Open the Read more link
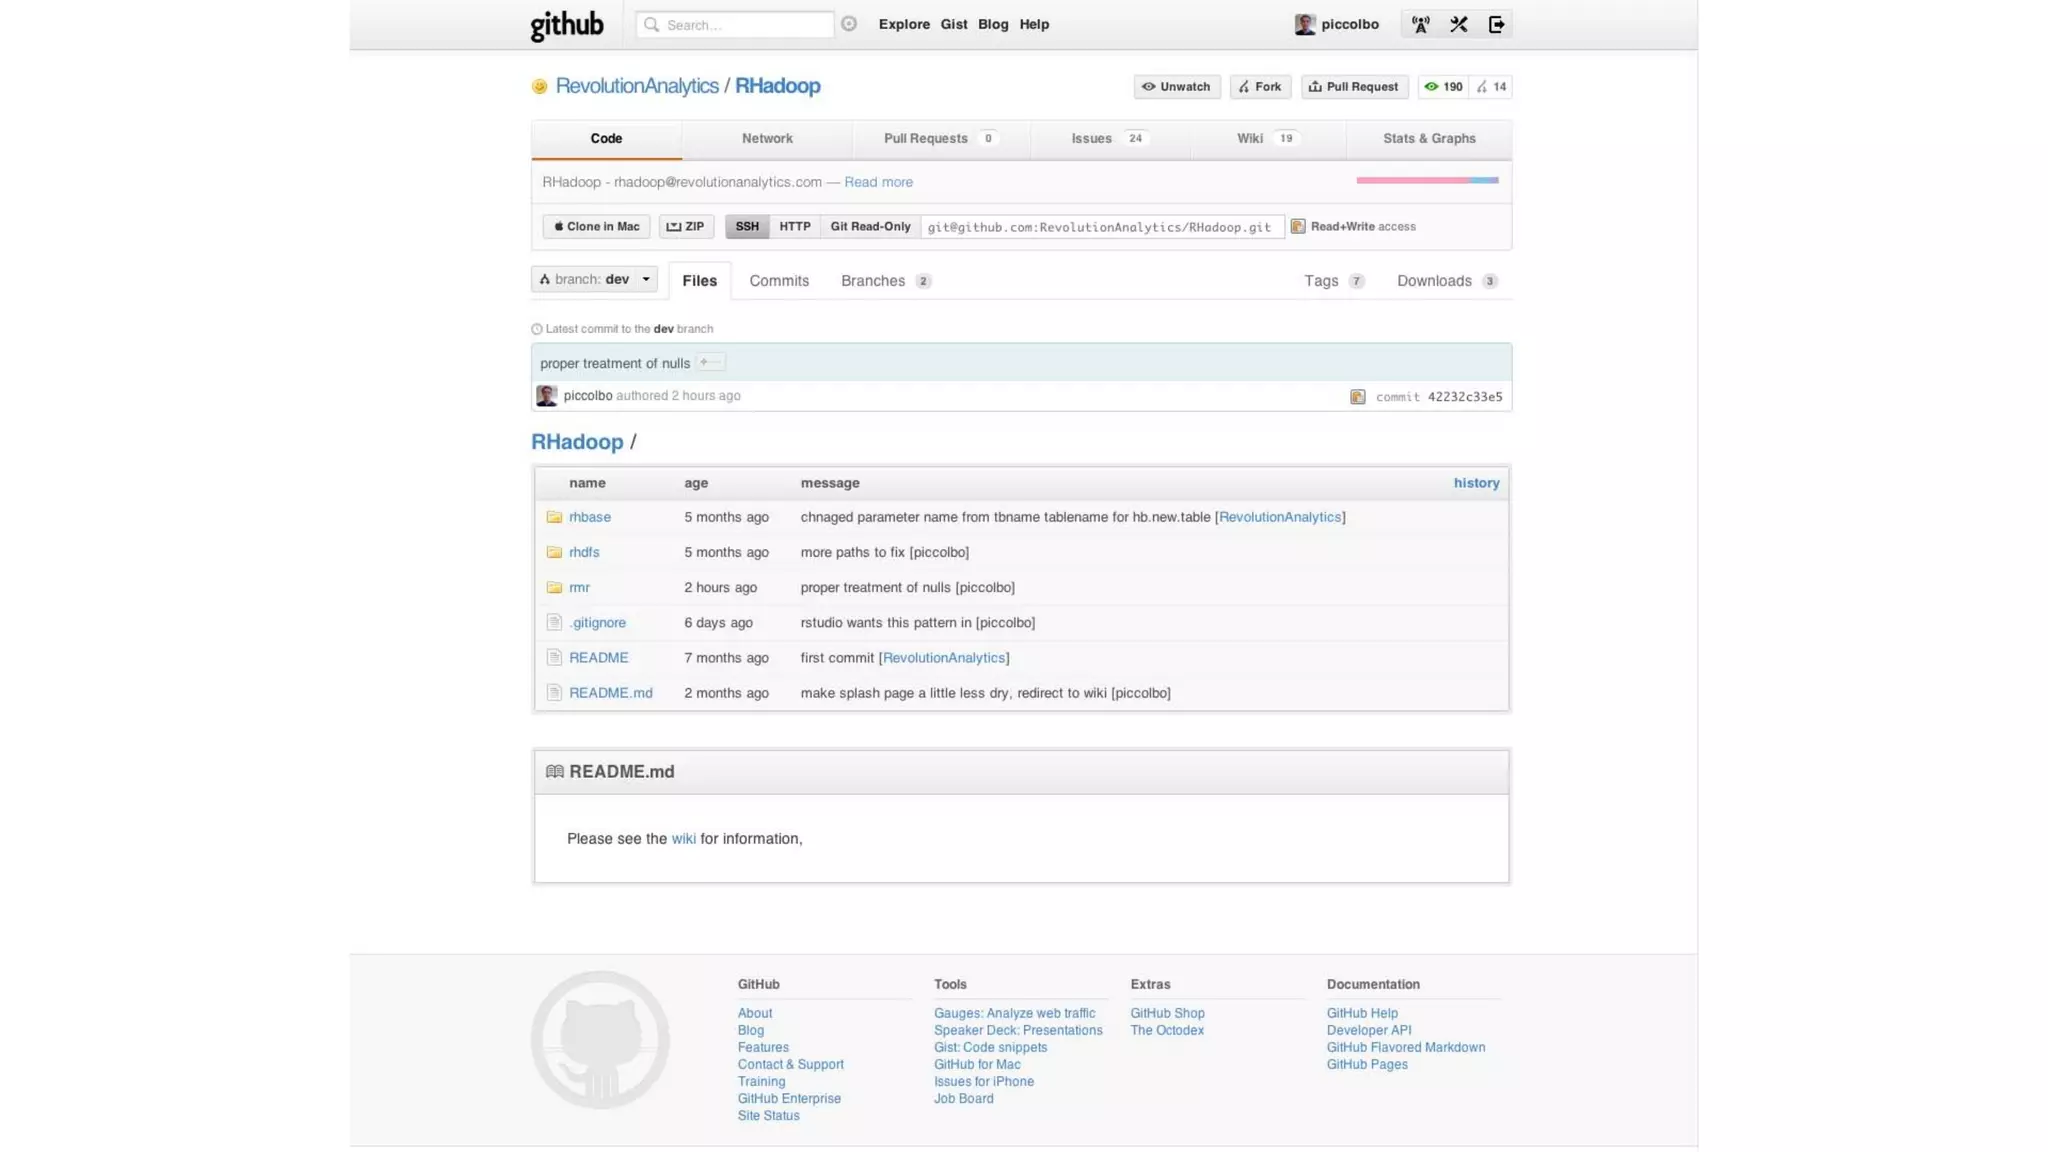Viewport: 2048px width, 1152px height. click(x=878, y=182)
